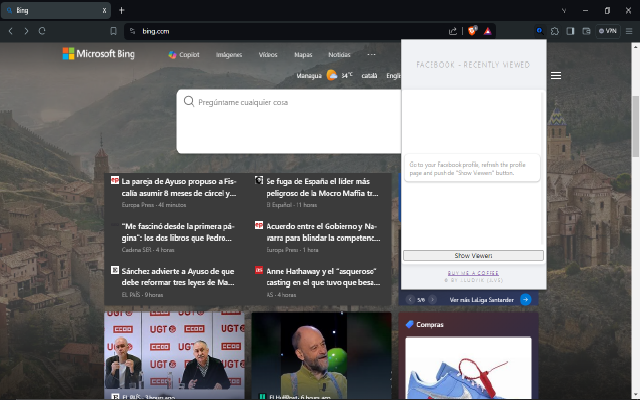Open the Copilot menu item
Viewport: 640px width, 400px height.
click(x=184, y=55)
